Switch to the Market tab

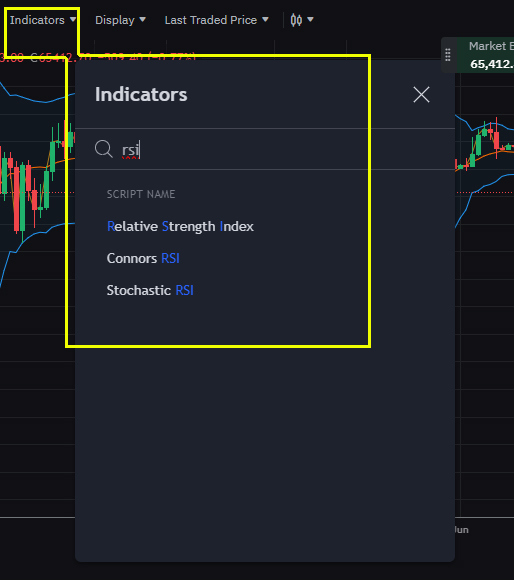(487, 46)
